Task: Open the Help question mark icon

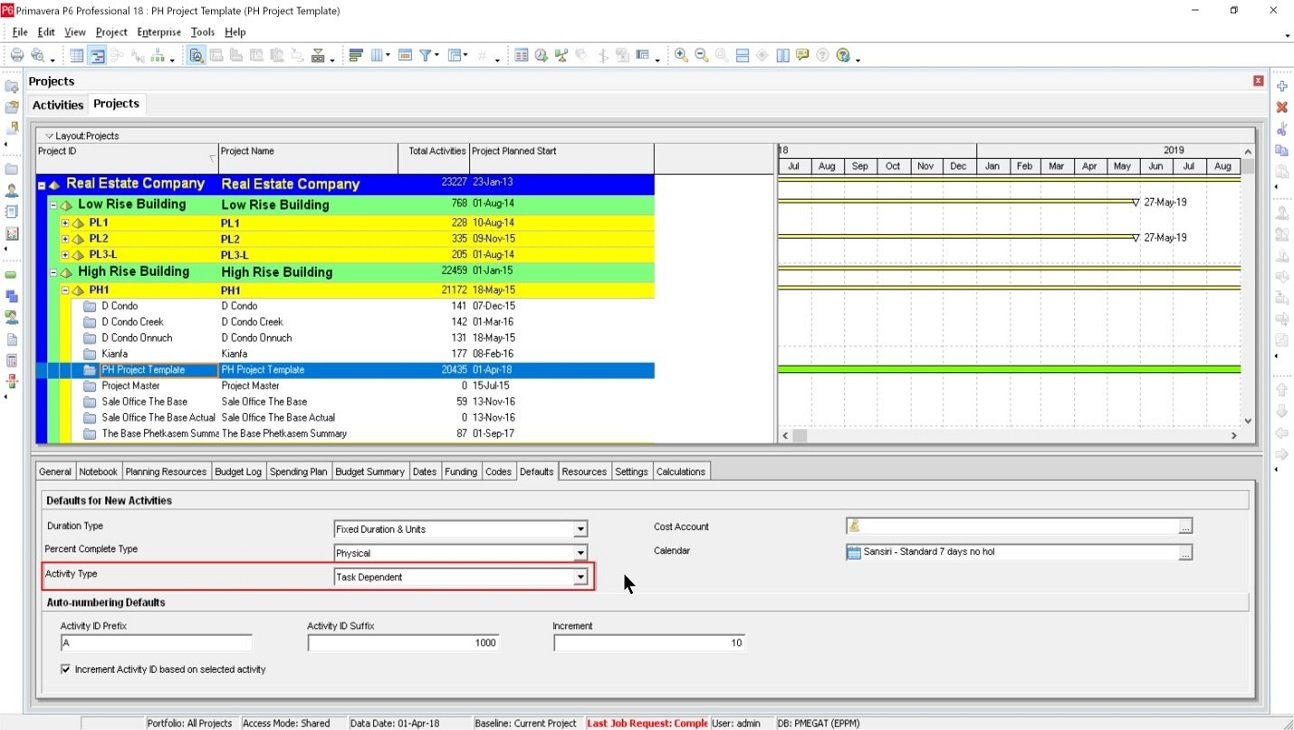Action: (843, 56)
